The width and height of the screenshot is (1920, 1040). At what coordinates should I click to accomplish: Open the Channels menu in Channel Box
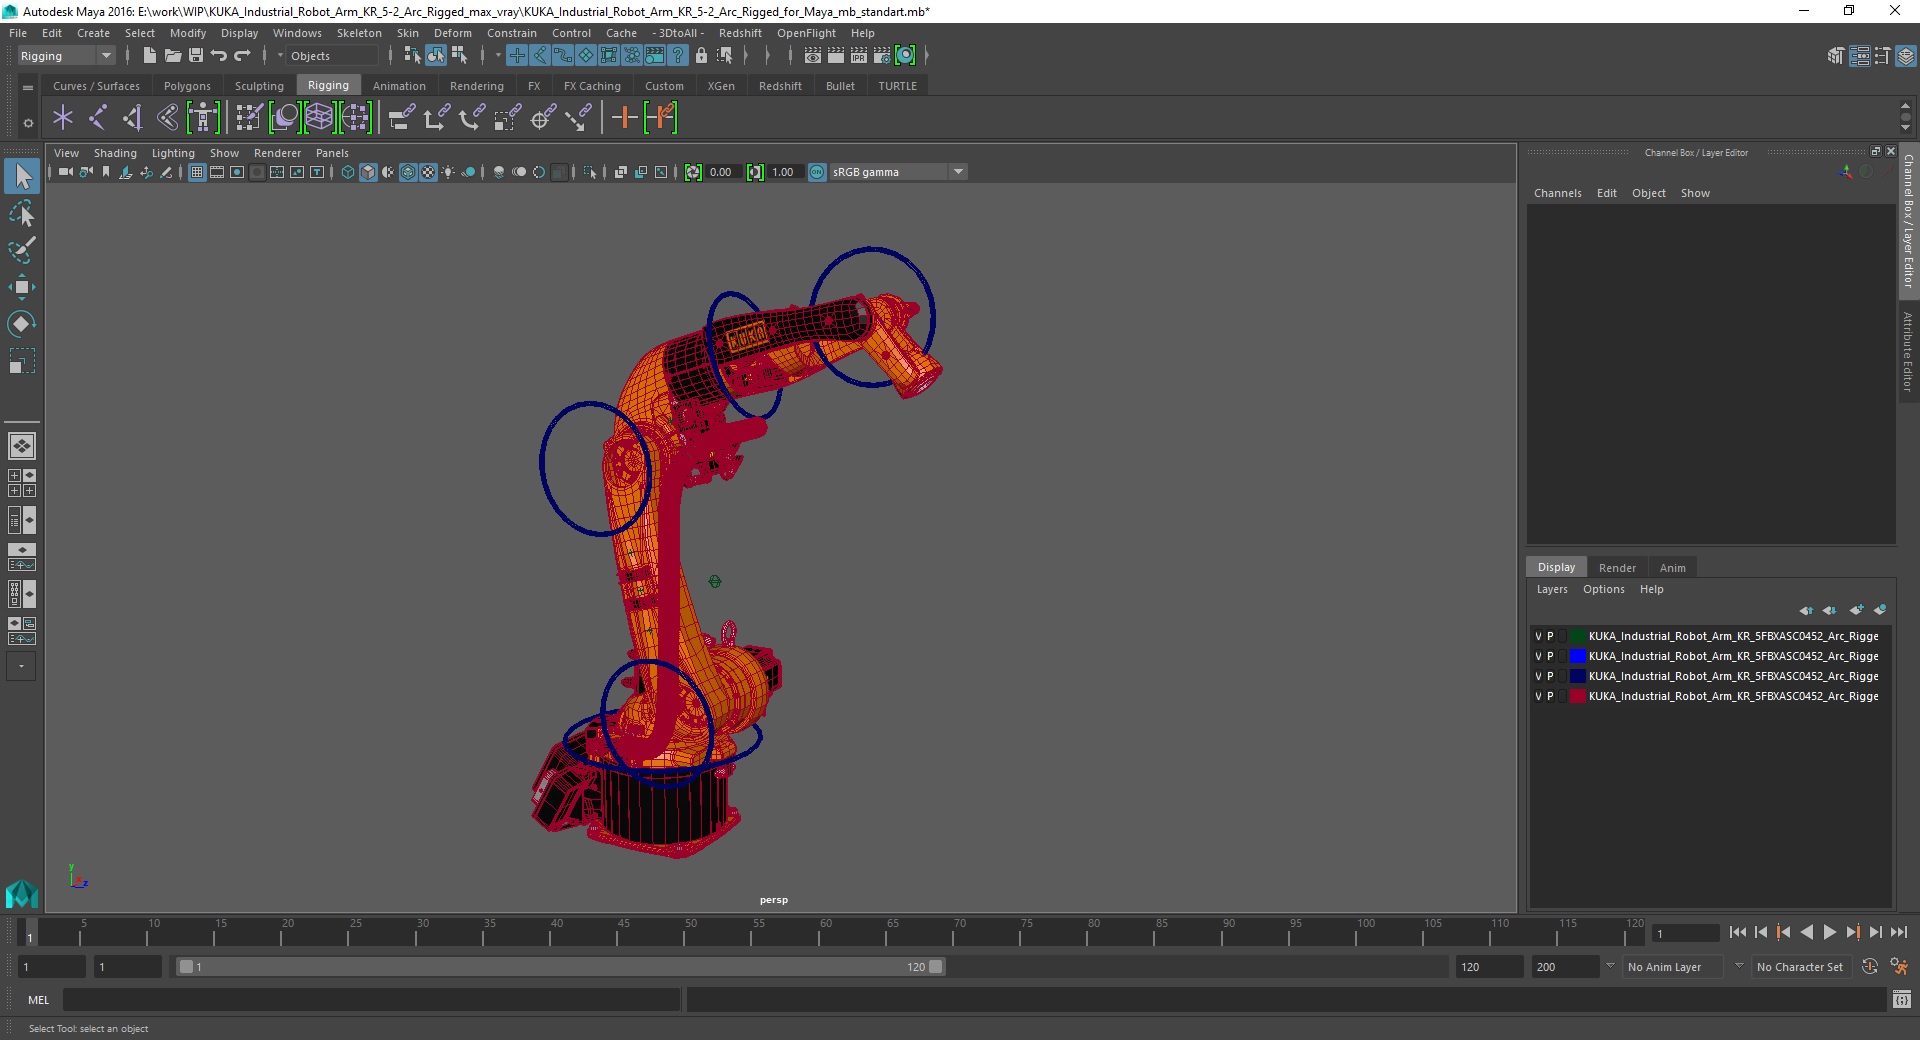[x=1557, y=193]
